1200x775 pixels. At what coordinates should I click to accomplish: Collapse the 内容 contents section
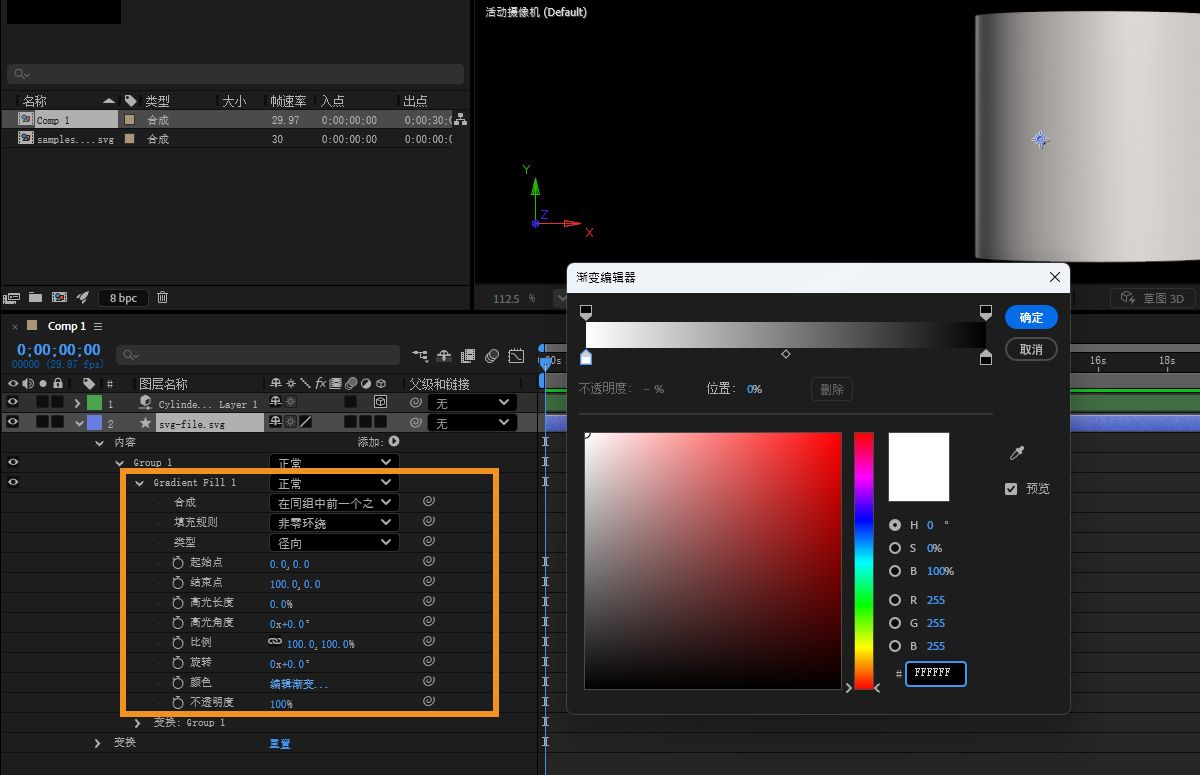tap(99, 442)
